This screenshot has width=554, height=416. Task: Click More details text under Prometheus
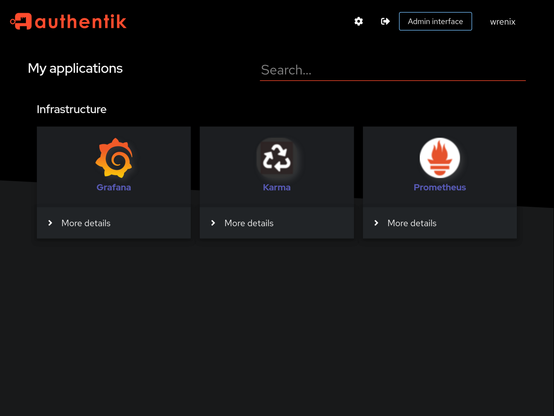(412, 223)
